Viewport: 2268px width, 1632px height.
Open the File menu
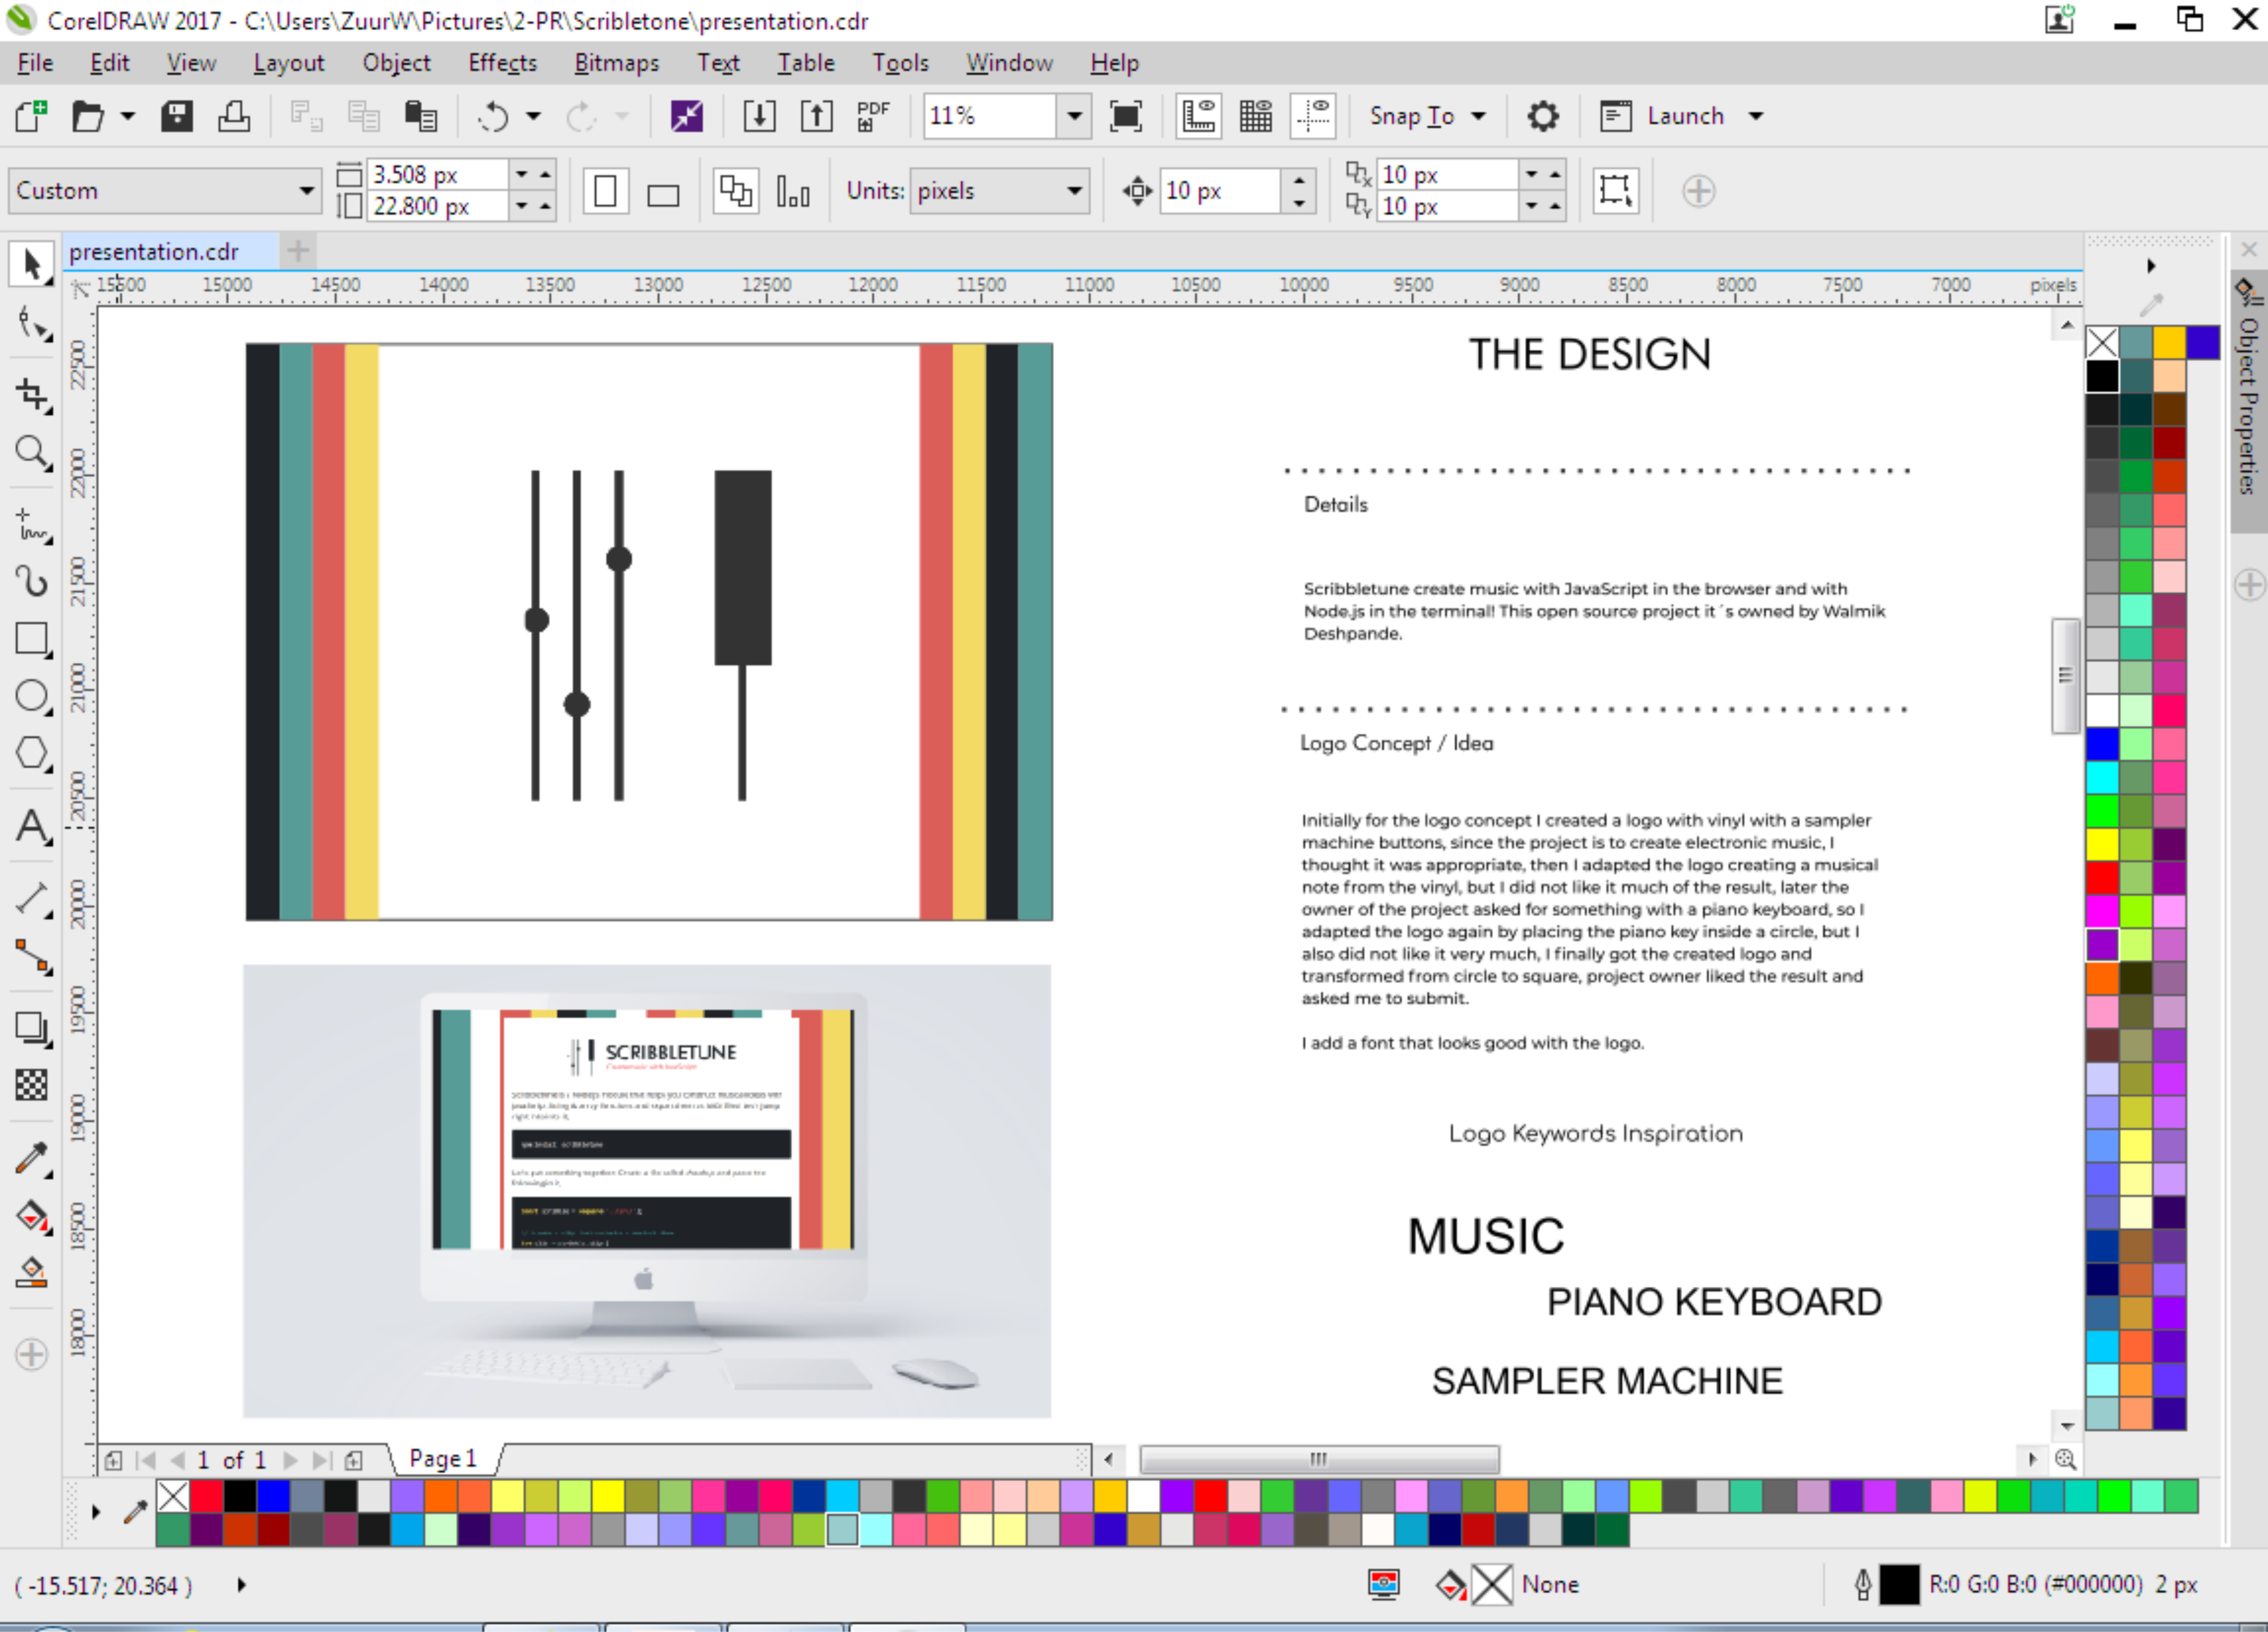coord(35,63)
